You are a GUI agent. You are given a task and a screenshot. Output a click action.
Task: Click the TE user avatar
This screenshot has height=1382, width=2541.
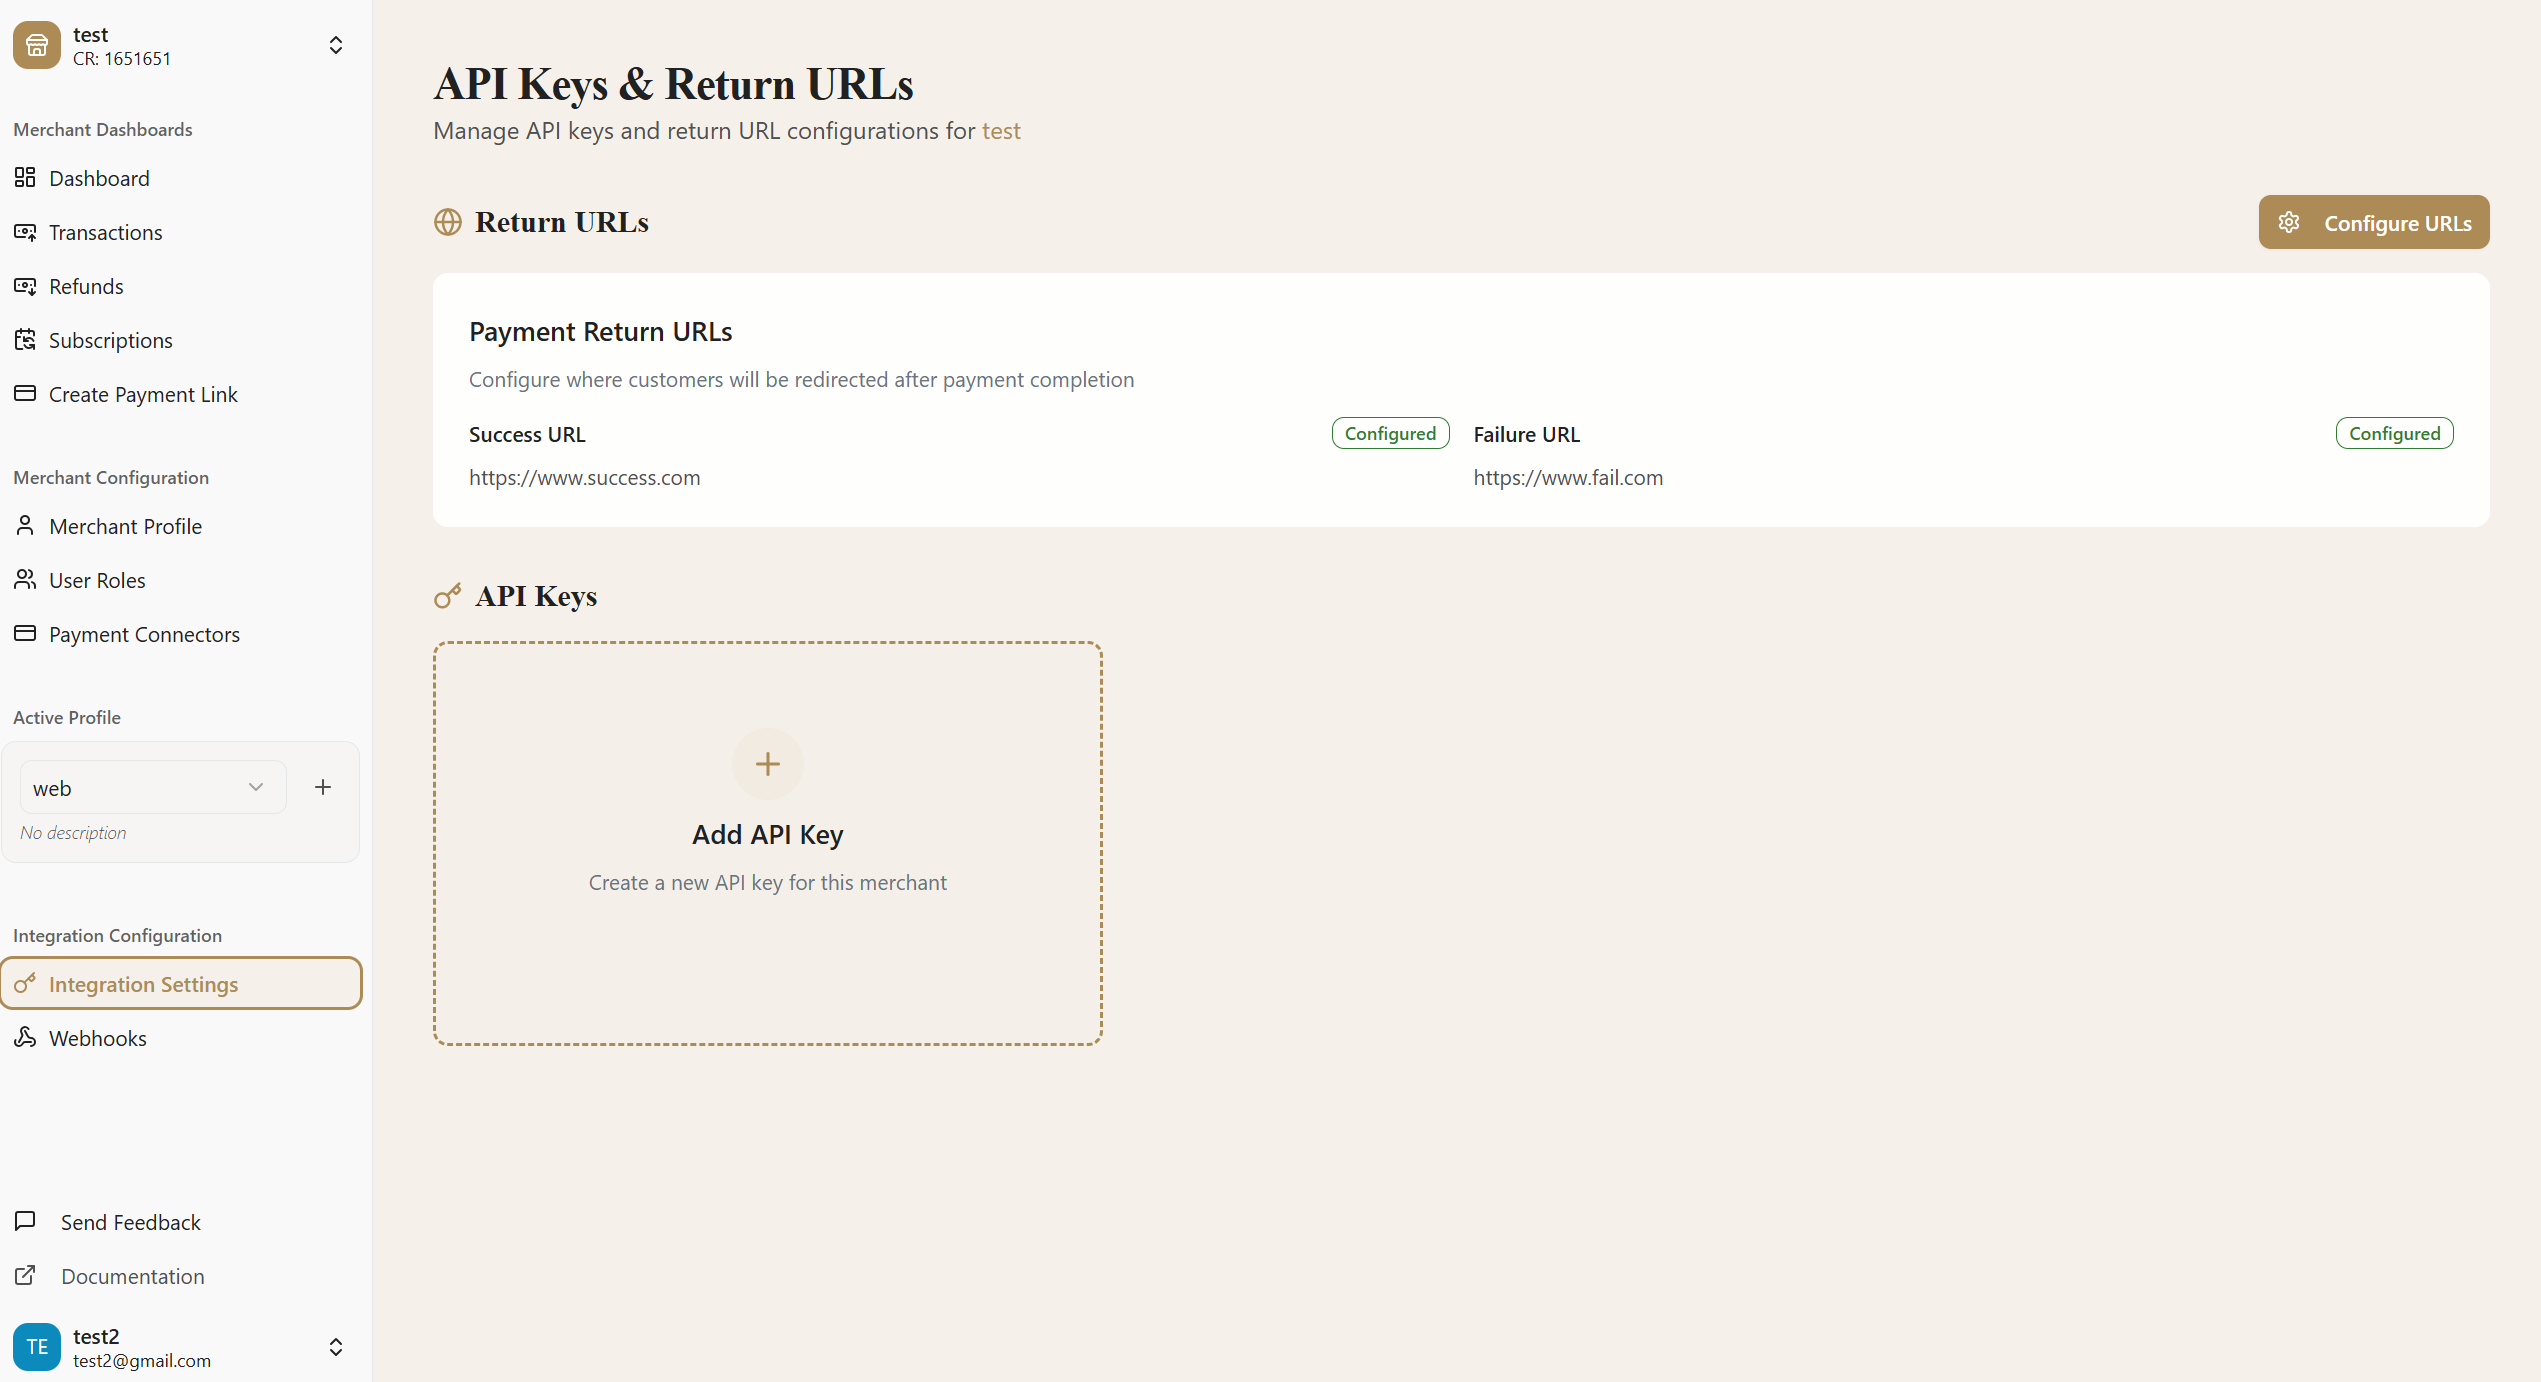click(37, 1347)
